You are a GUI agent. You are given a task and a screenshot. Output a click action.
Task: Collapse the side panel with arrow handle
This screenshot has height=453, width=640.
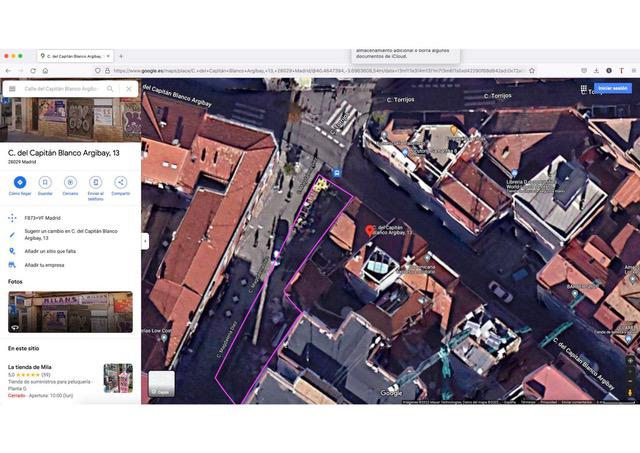(145, 241)
